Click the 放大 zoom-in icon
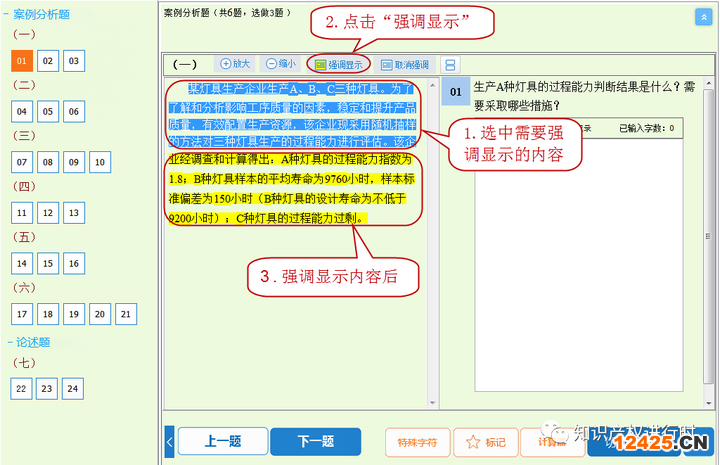This screenshot has width=720, height=465. point(227,64)
